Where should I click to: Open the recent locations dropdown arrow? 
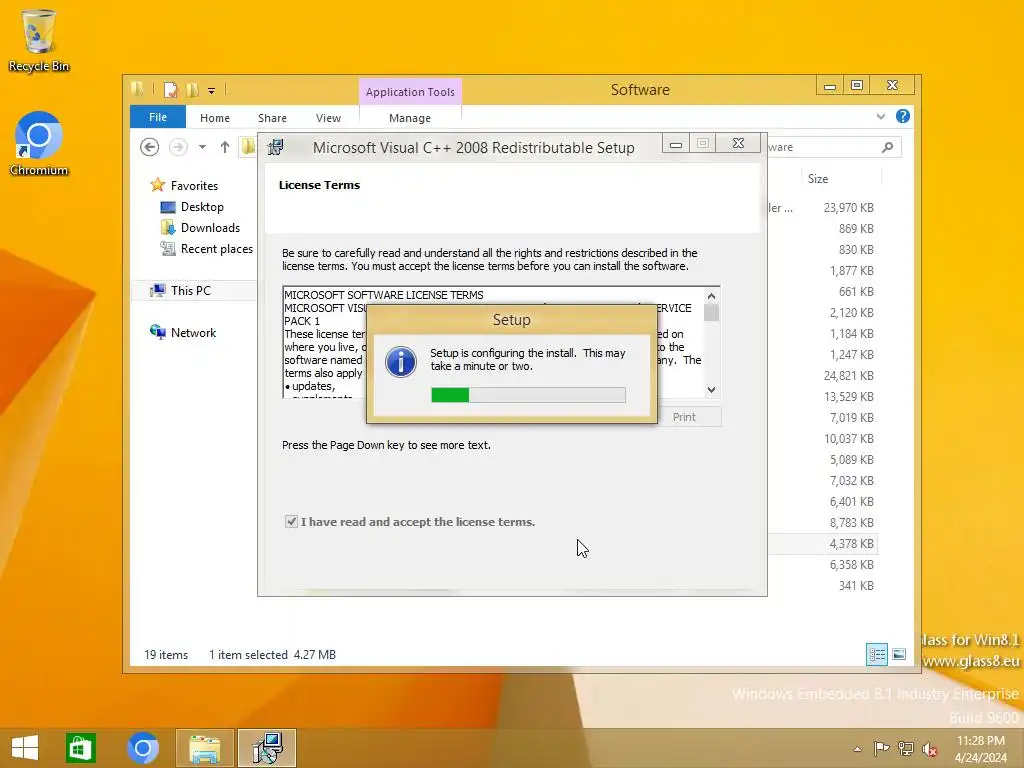coord(202,147)
